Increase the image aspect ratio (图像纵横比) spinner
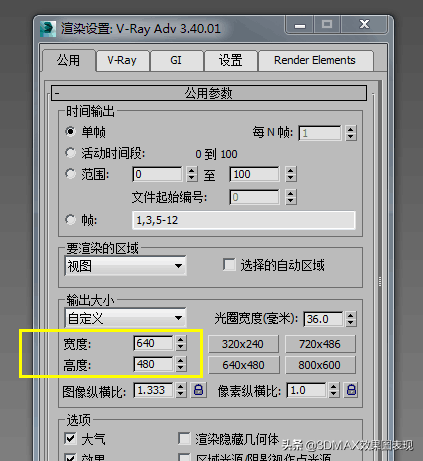This screenshot has width=423, height=461. point(181,386)
